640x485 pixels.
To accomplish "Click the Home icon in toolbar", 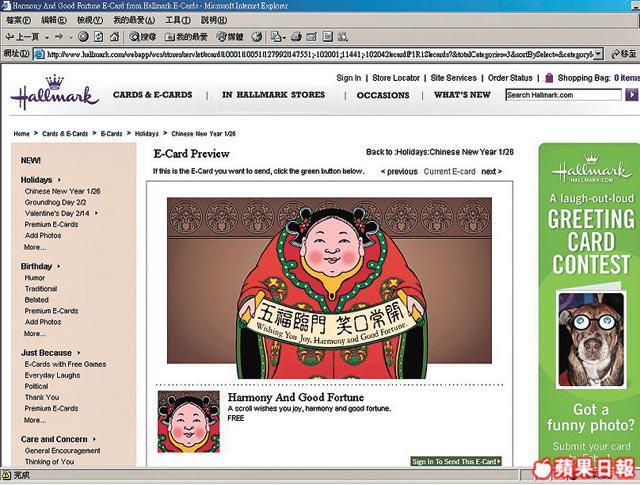I will pyautogui.click(x=115, y=37).
